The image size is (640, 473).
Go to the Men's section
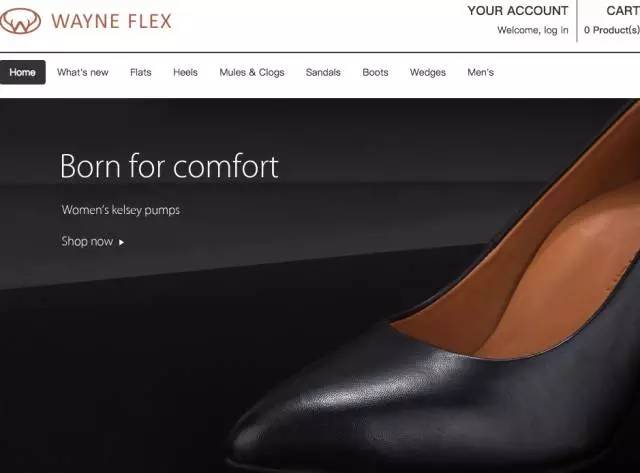pyautogui.click(x=480, y=72)
